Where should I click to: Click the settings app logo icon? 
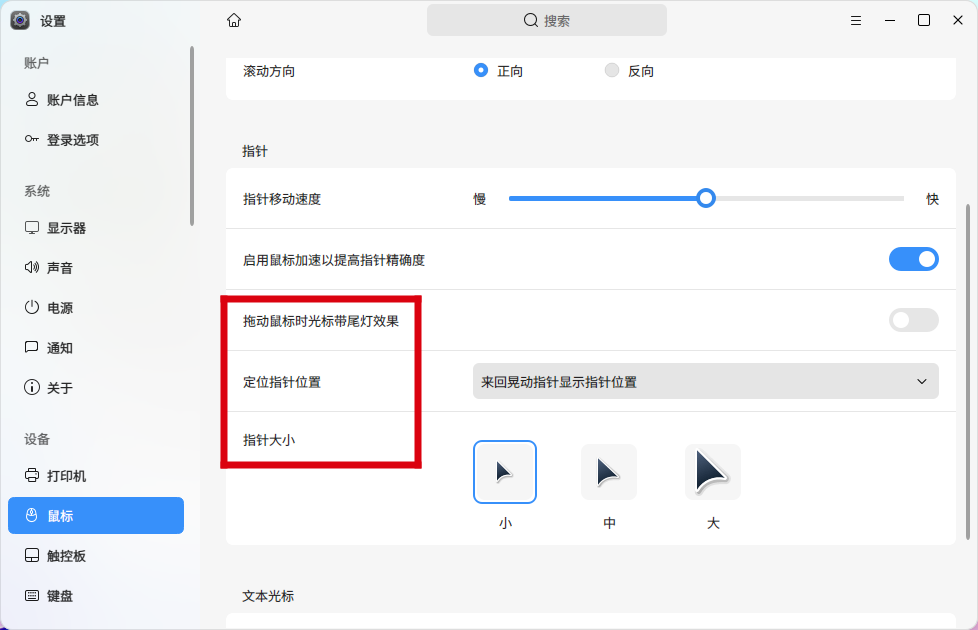[x=20, y=21]
